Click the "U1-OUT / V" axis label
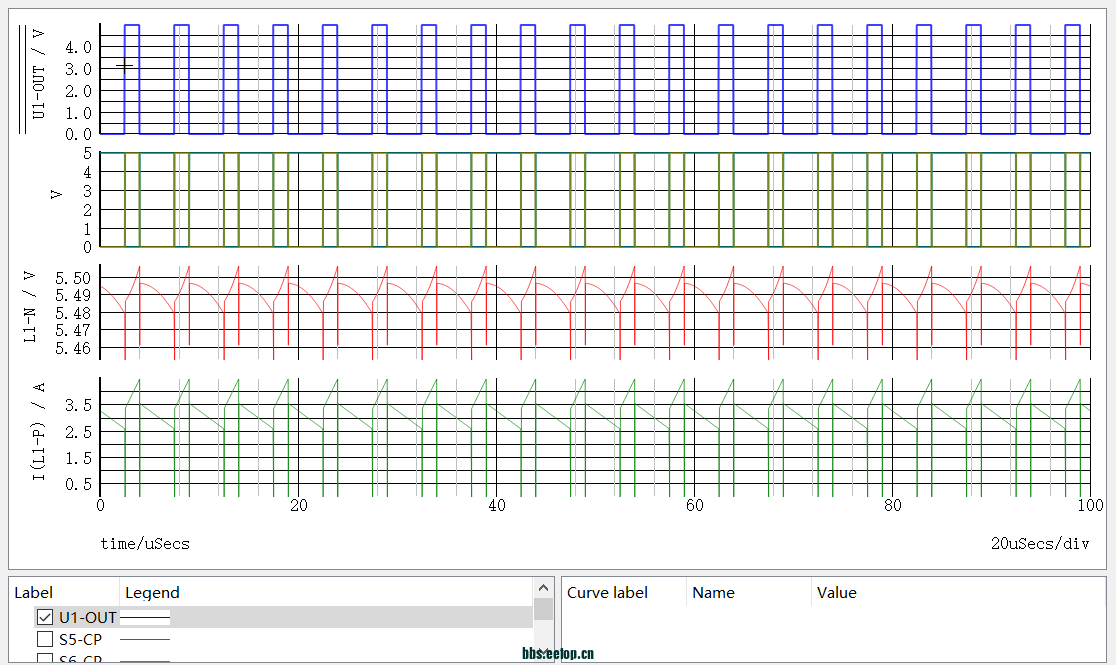 pos(38,74)
